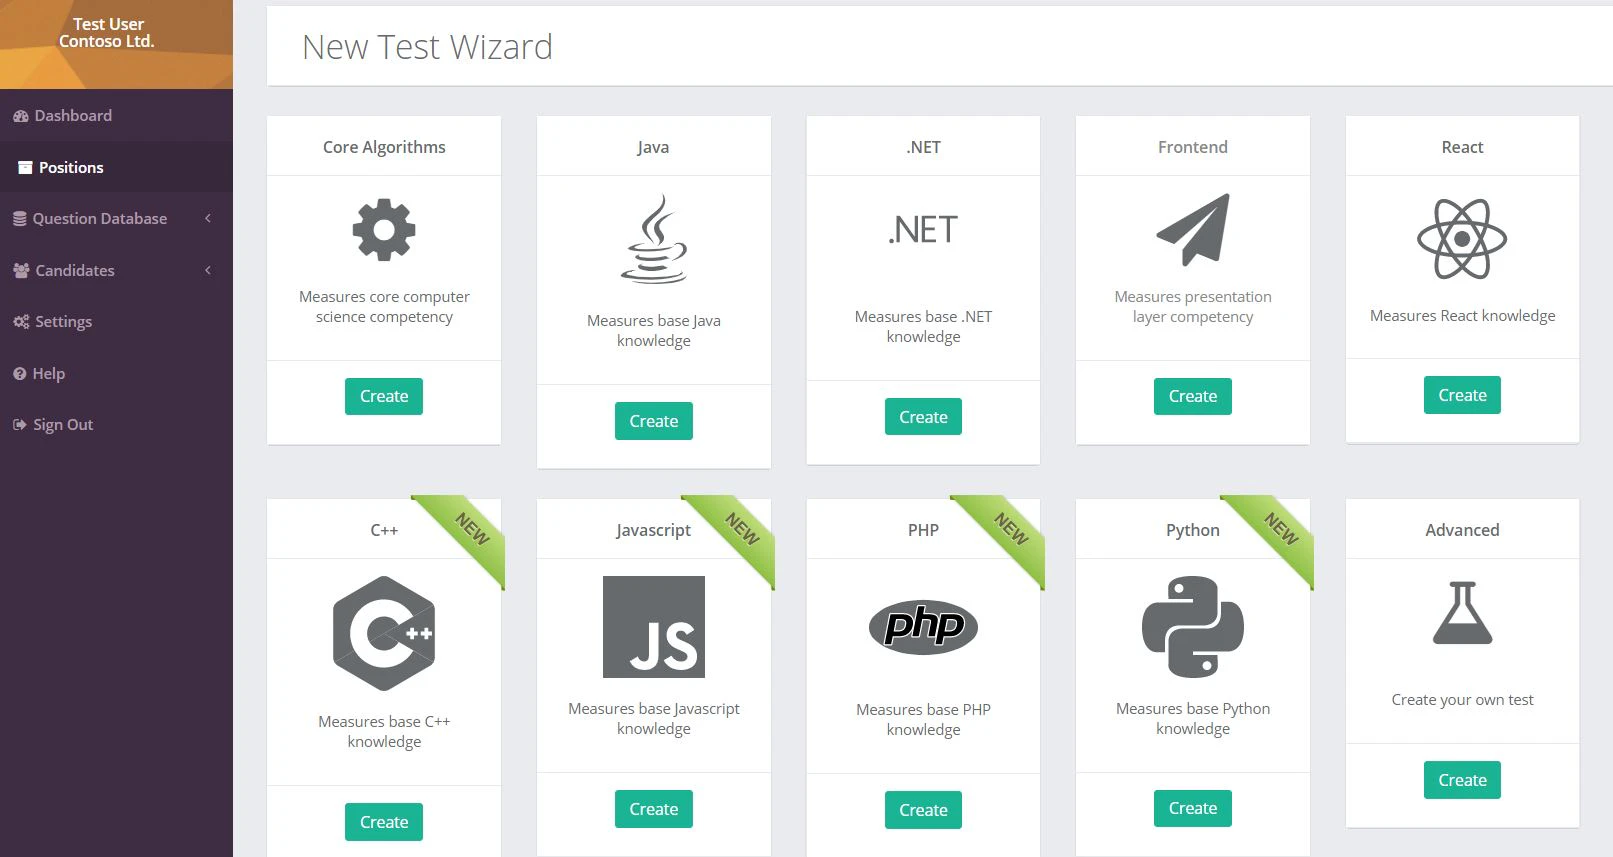
Task: Click the C++ card title
Action: tap(384, 530)
